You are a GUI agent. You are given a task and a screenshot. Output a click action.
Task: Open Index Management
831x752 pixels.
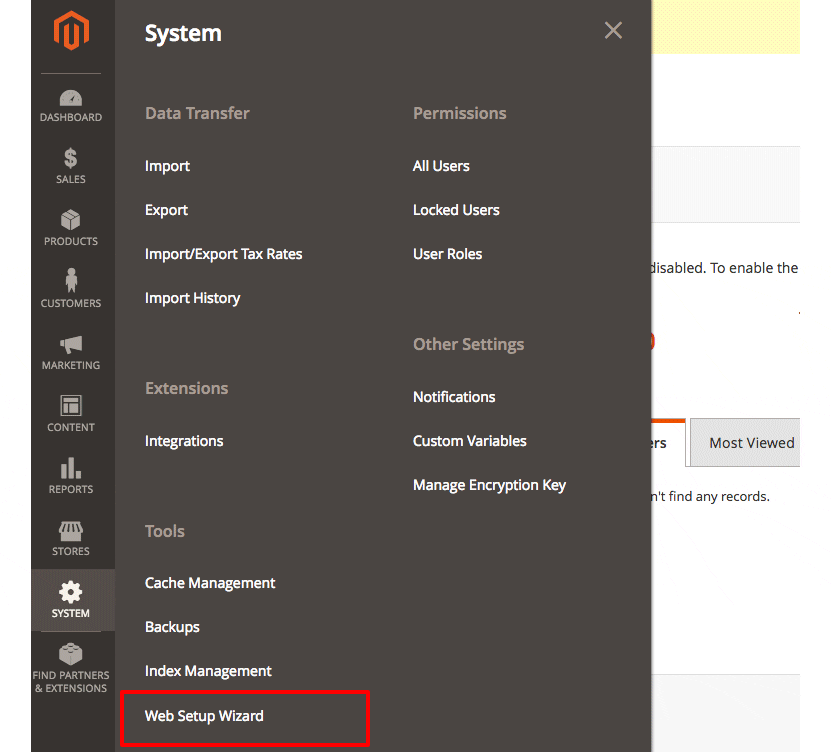[208, 671]
